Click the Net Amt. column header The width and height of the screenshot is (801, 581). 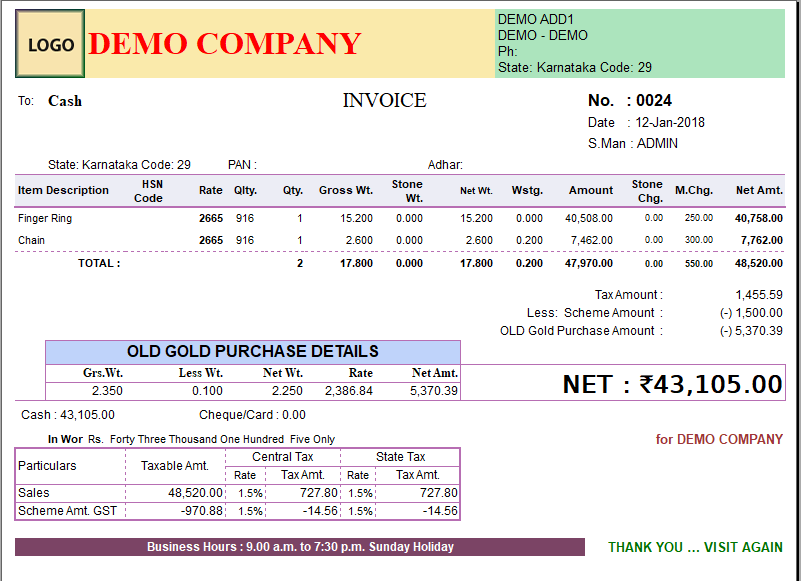(x=759, y=190)
